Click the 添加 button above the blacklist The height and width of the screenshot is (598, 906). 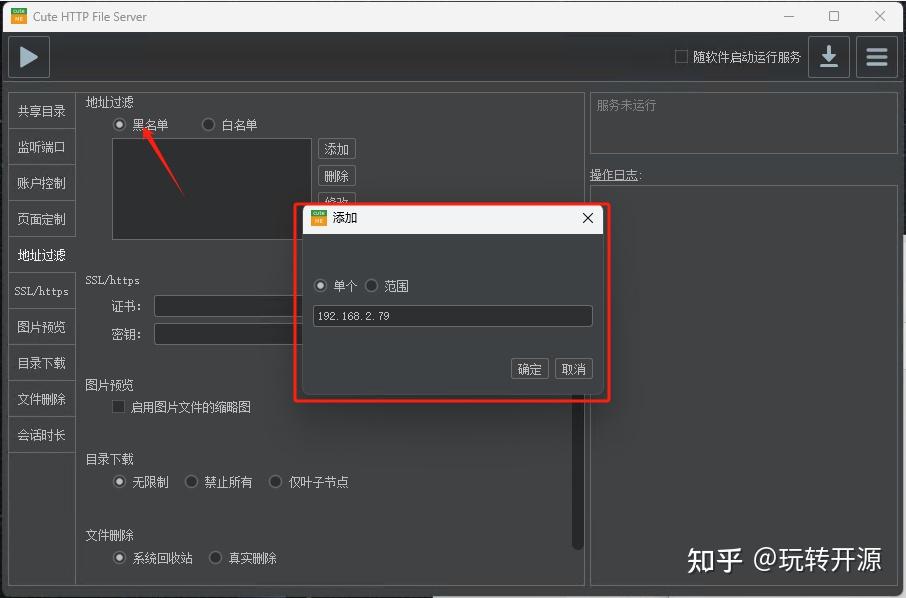click(x=336, y=148)
